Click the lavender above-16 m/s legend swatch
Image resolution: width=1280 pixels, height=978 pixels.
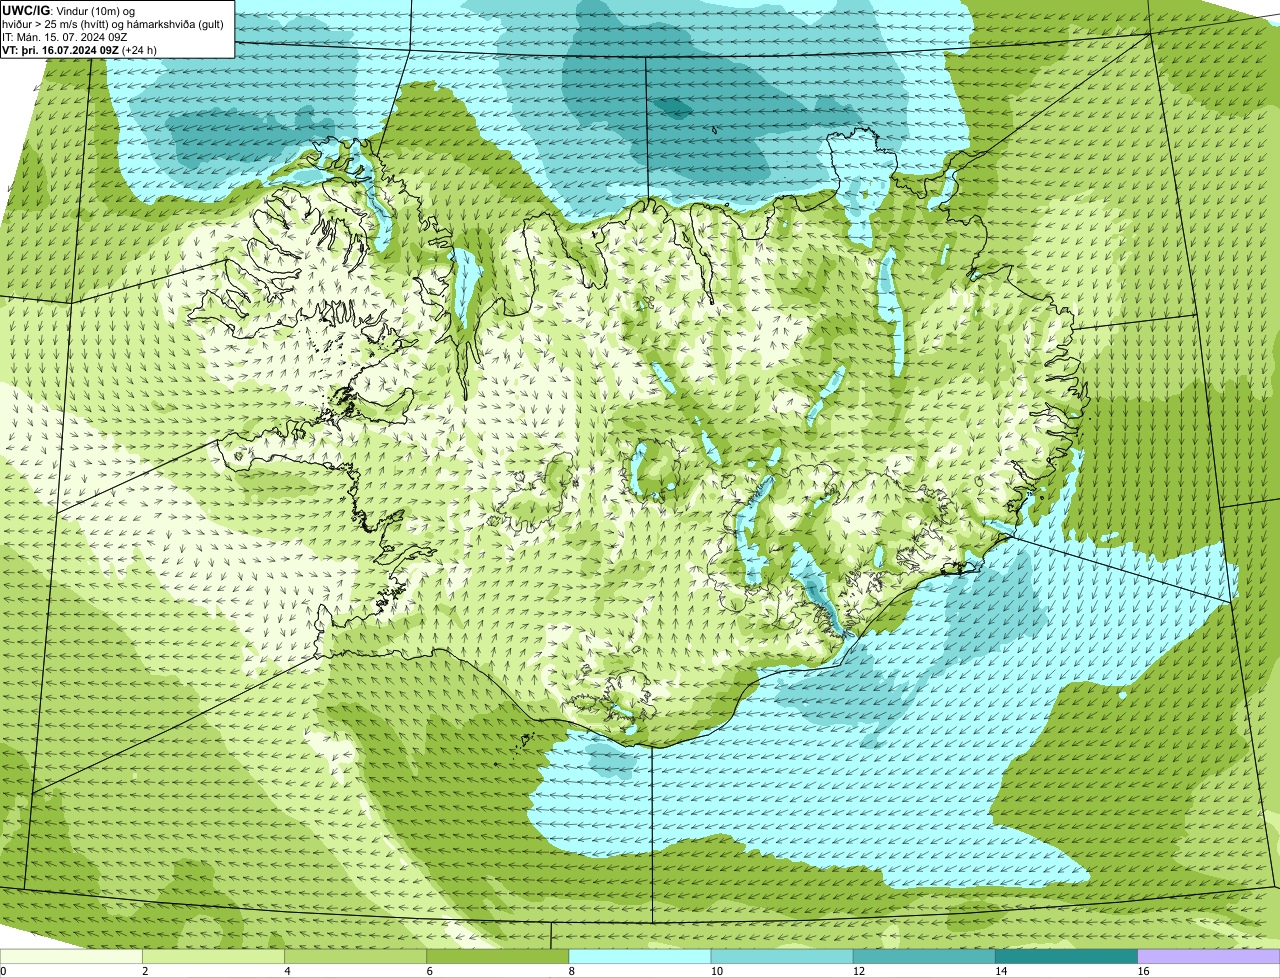(x=1209, y=957)
